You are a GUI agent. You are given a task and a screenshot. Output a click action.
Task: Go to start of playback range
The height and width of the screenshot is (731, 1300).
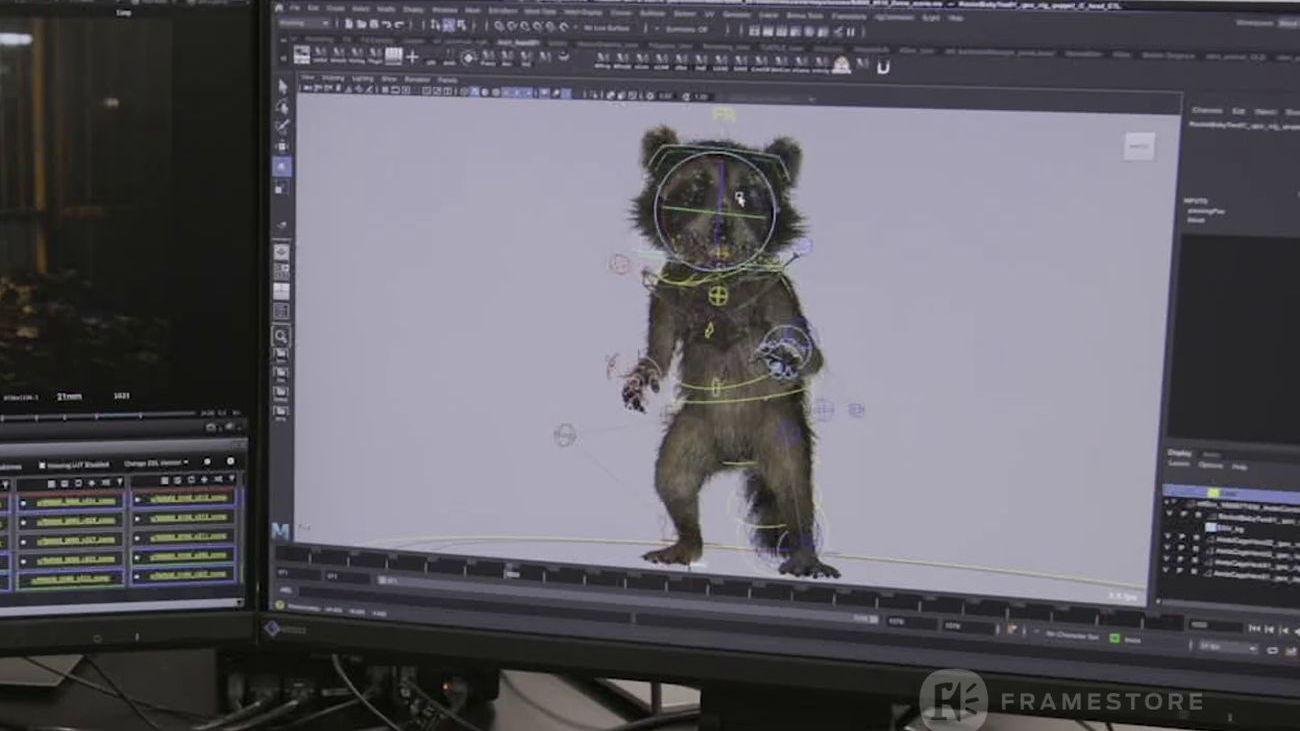[x=1255, y=628]
